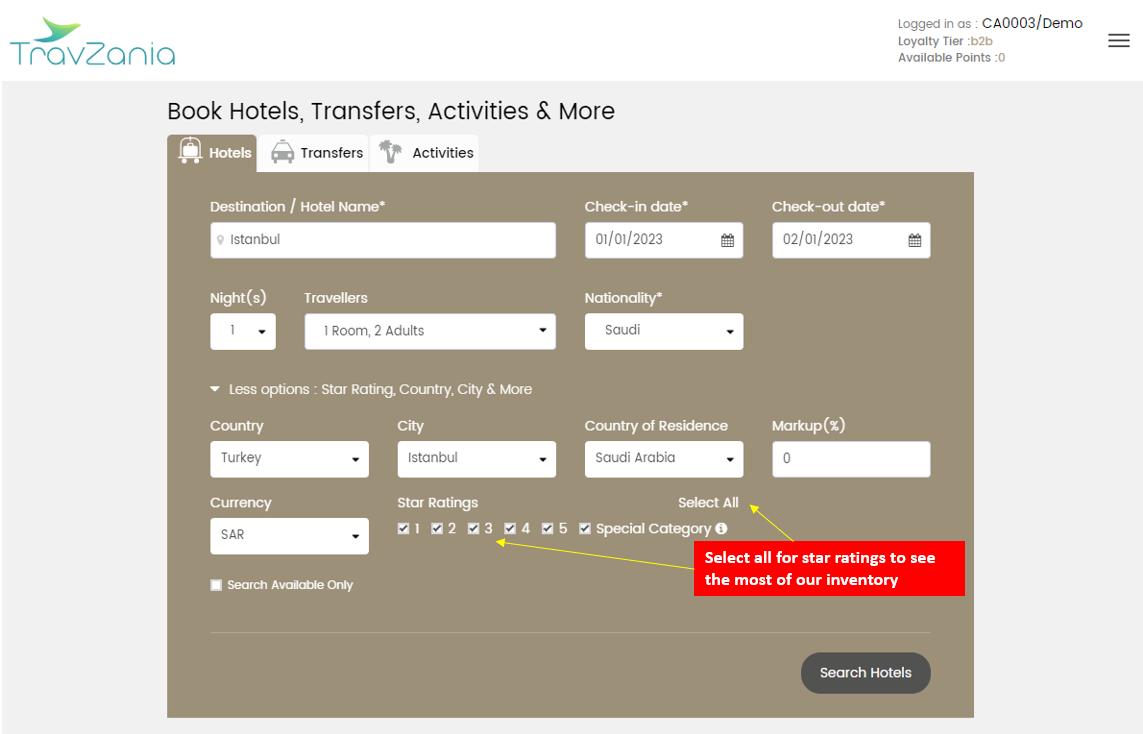Click the Activities palm tree icon
Viewport: 1143px width, 734px height.
pos(391,152)
